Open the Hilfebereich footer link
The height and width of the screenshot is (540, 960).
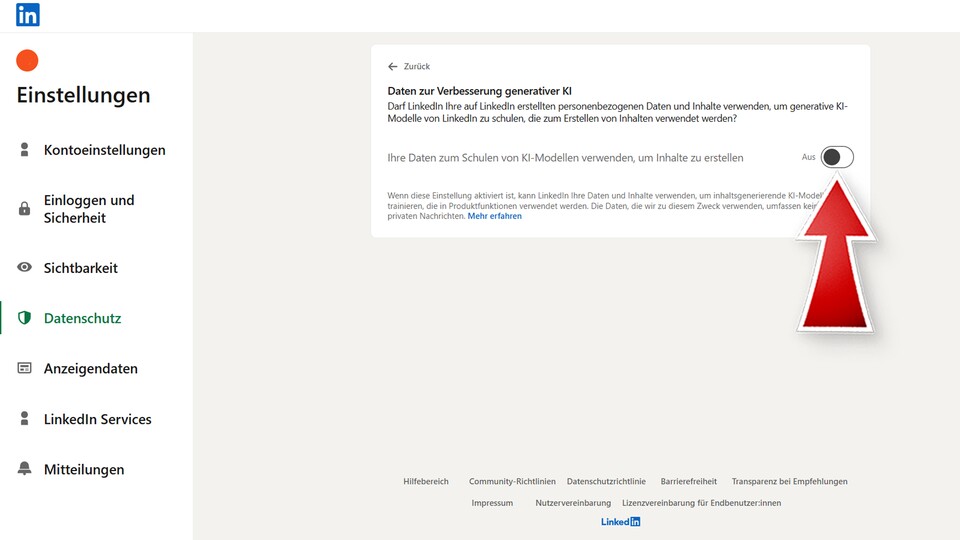point(426,481)
